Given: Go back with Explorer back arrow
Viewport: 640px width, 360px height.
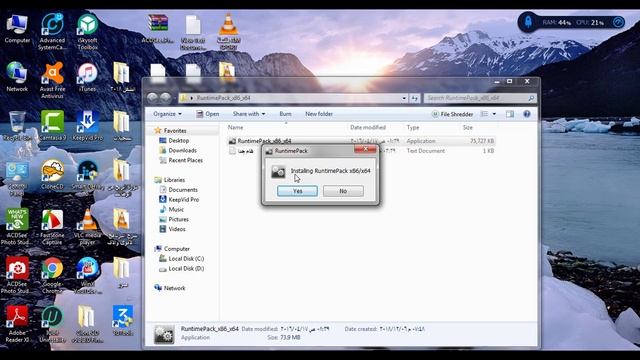Looking at the screenshot, I should coord(153,98).
